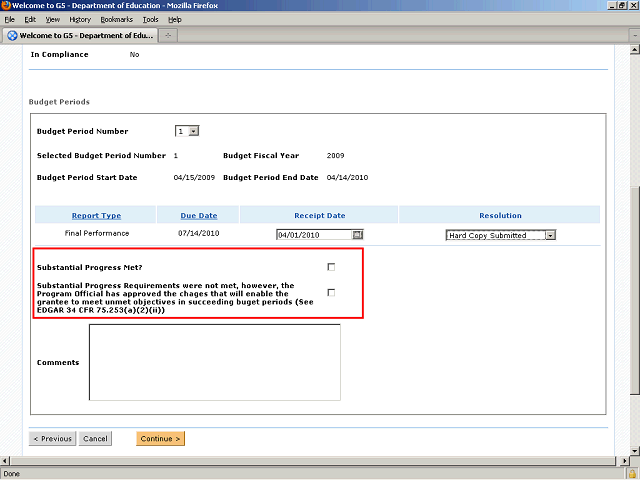Click the vertical scrollbar up arrow
The height and width of the screenshot is (480, 640).
[x=635, y=50]
